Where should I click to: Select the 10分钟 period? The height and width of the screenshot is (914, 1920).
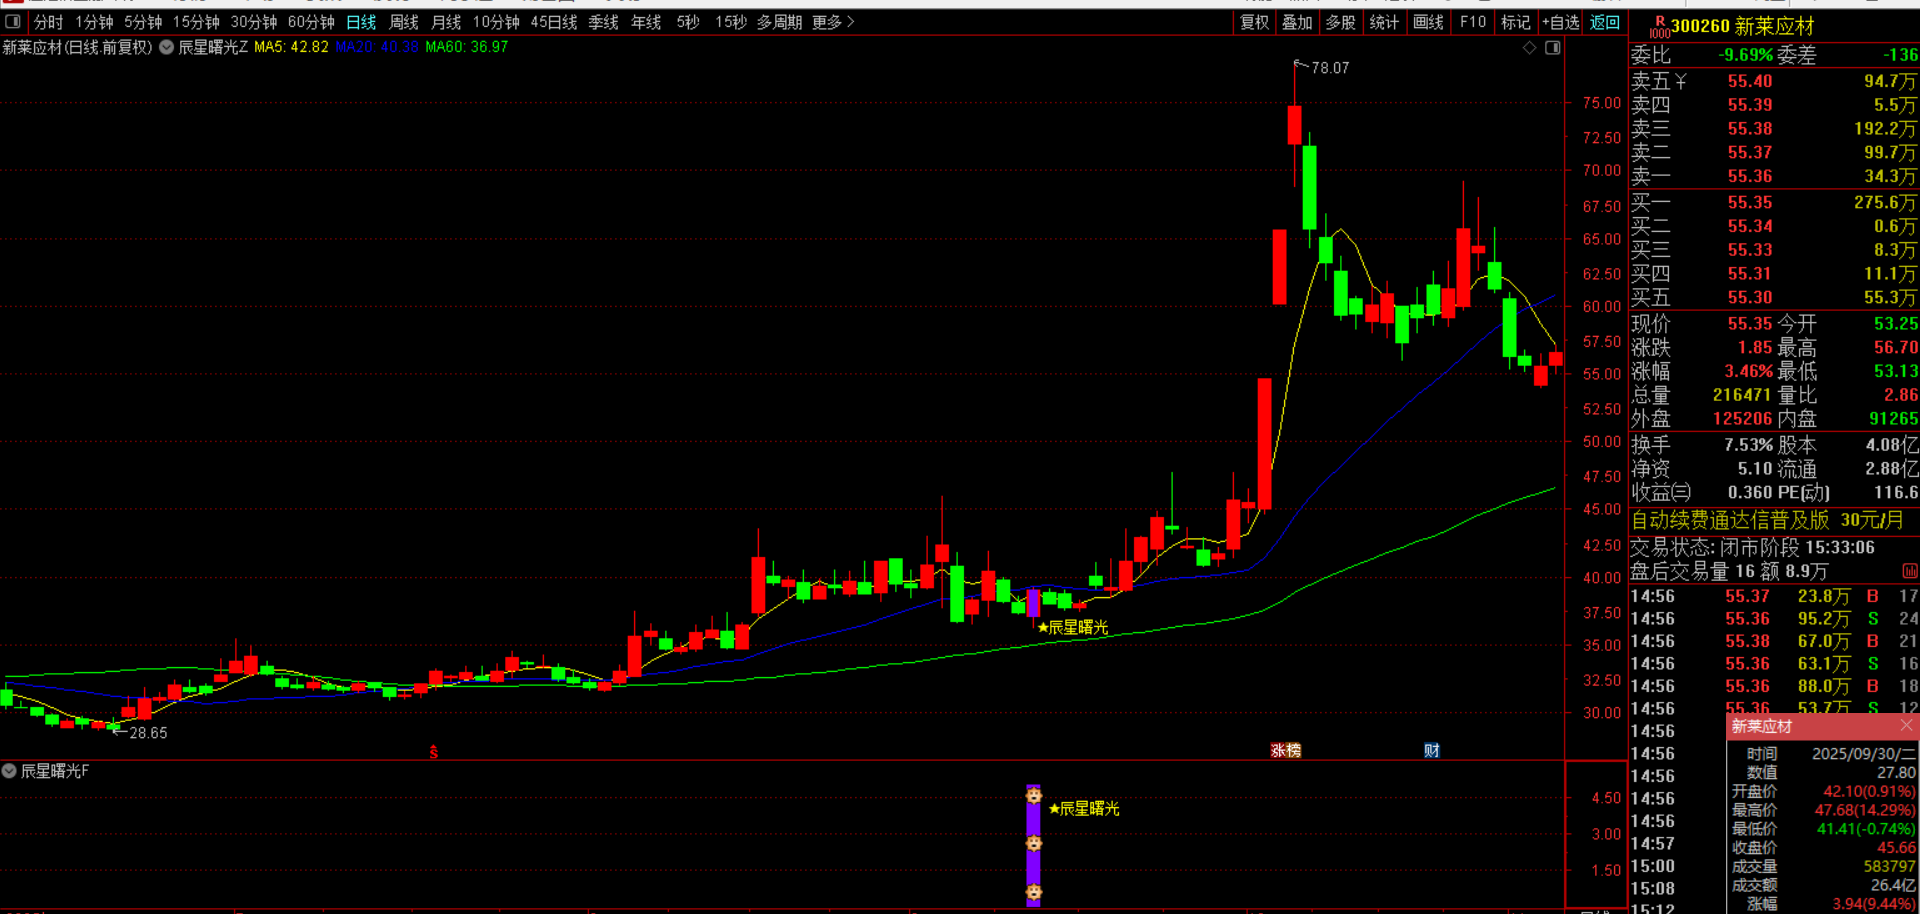coord(496,22)
